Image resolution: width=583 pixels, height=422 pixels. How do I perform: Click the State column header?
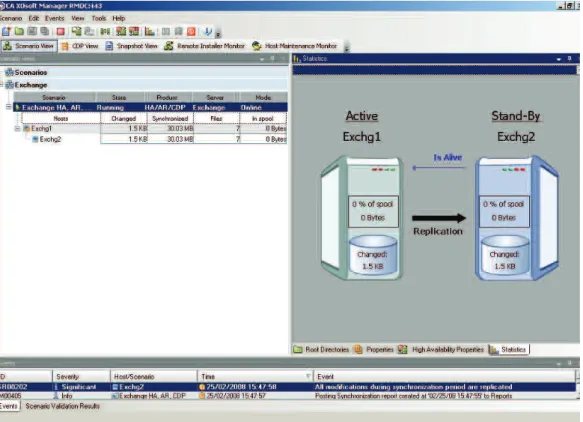(x=119, y=98)
